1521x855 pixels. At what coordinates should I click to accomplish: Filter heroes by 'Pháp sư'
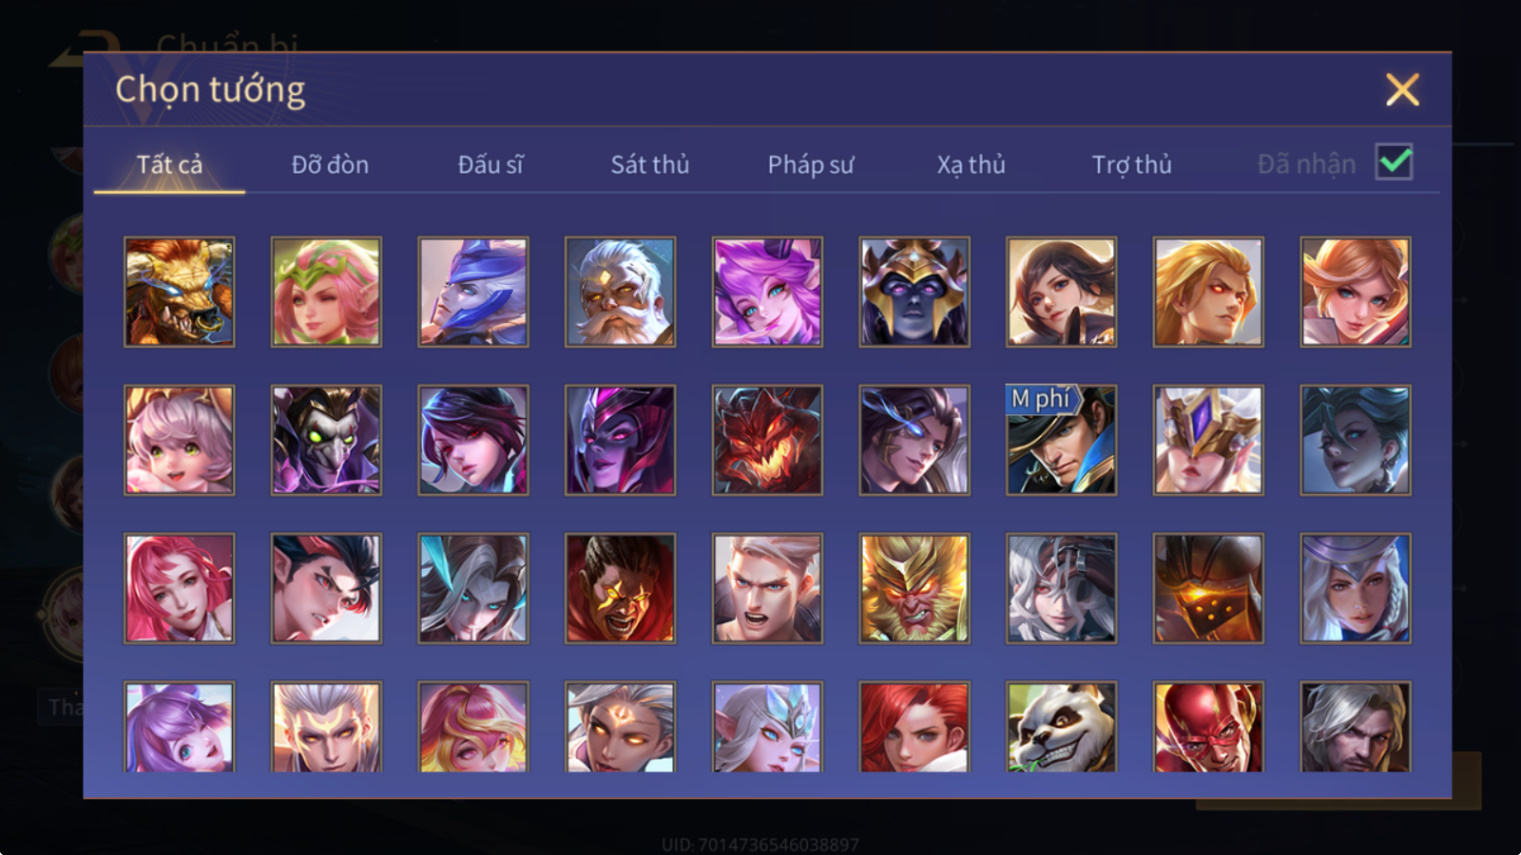coord(811,164)
